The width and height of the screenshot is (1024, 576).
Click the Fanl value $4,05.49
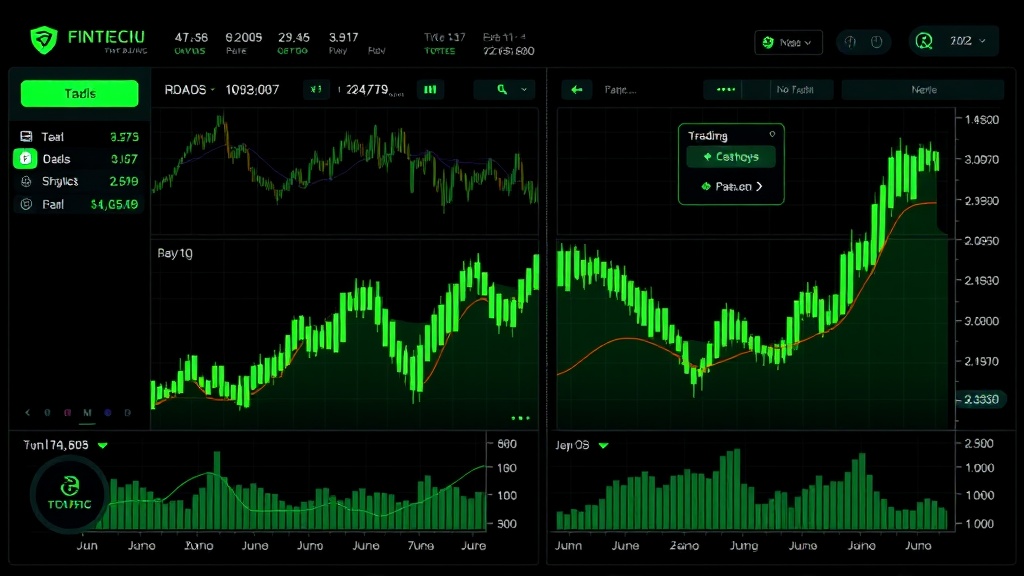tap(114, 204)
